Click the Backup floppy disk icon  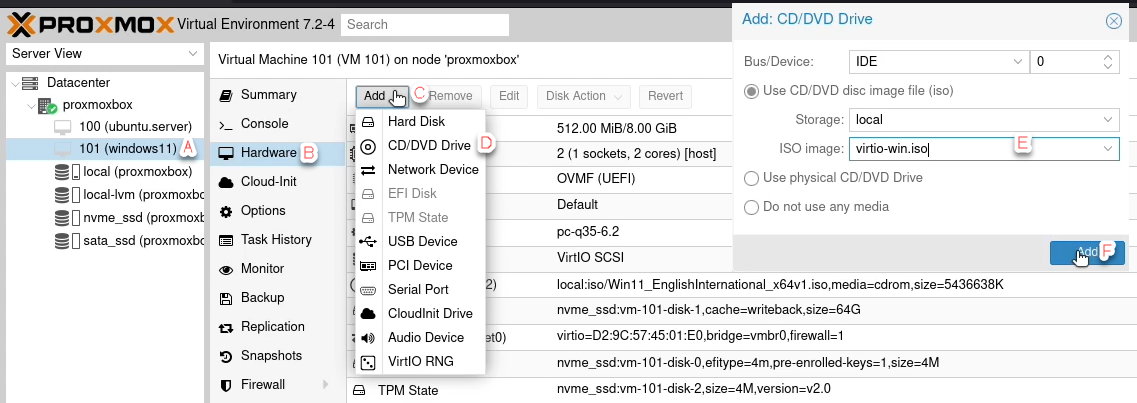[225, 298]
